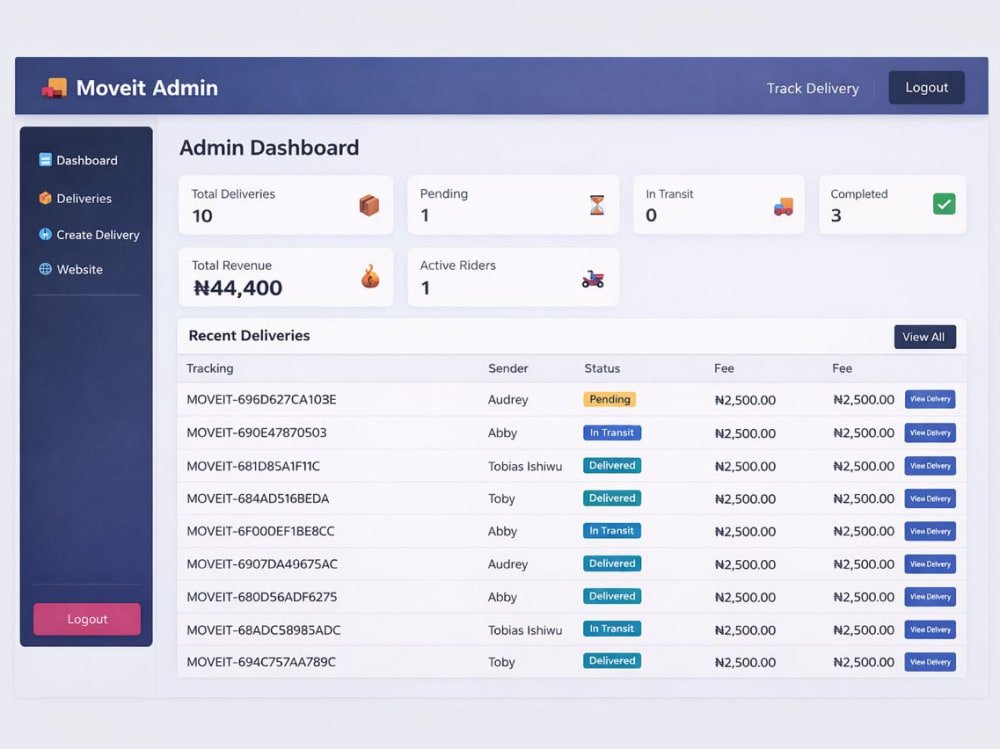Viewport: 1000px width, 749px height.
Task: Click the Total Revenue money bag icon
Action: tap(371, 277)
